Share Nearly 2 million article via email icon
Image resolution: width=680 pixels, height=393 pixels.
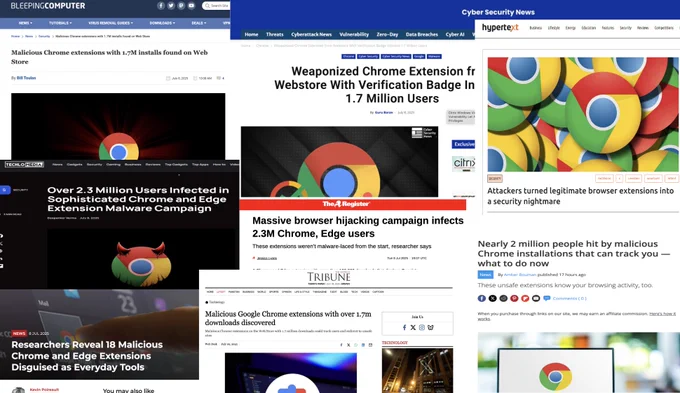point(536,298)
